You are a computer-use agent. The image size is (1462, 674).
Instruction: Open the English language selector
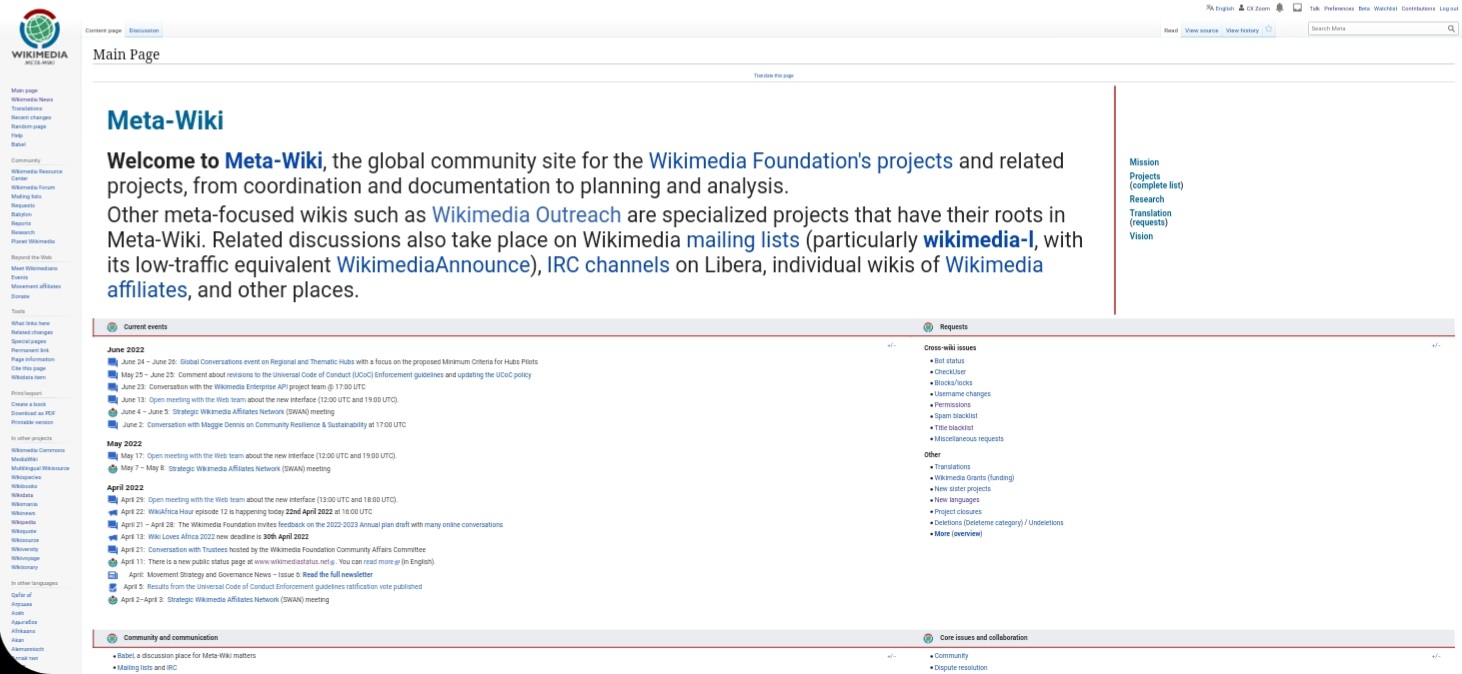pyautogui.click(x=1220, y=8)
